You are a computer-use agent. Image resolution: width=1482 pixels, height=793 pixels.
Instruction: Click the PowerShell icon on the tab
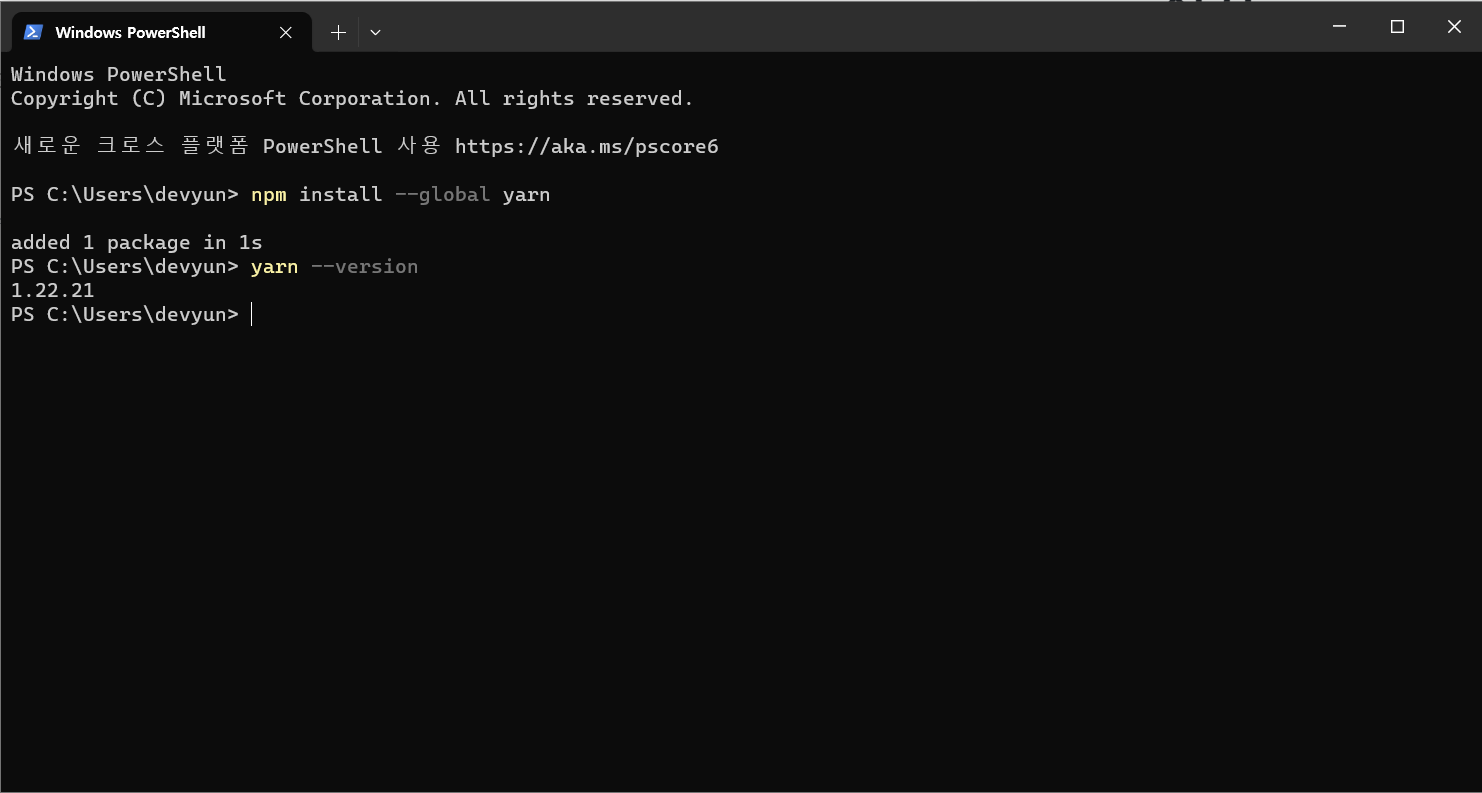33,32
